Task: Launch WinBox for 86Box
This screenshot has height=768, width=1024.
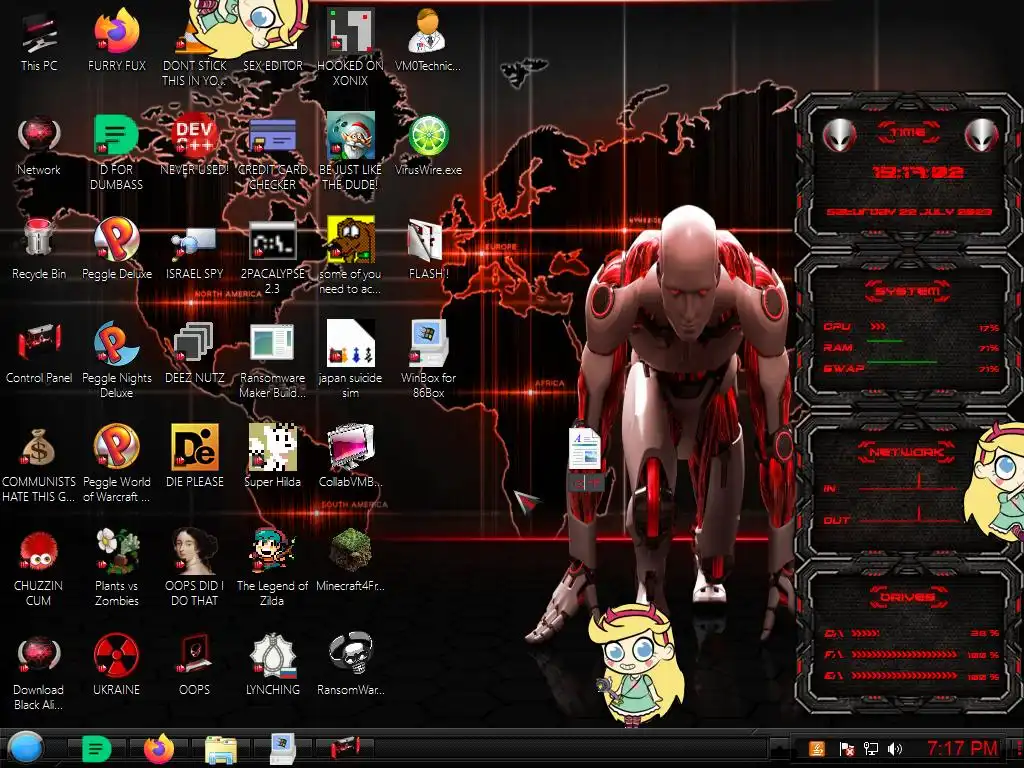Action: point(428,359)
